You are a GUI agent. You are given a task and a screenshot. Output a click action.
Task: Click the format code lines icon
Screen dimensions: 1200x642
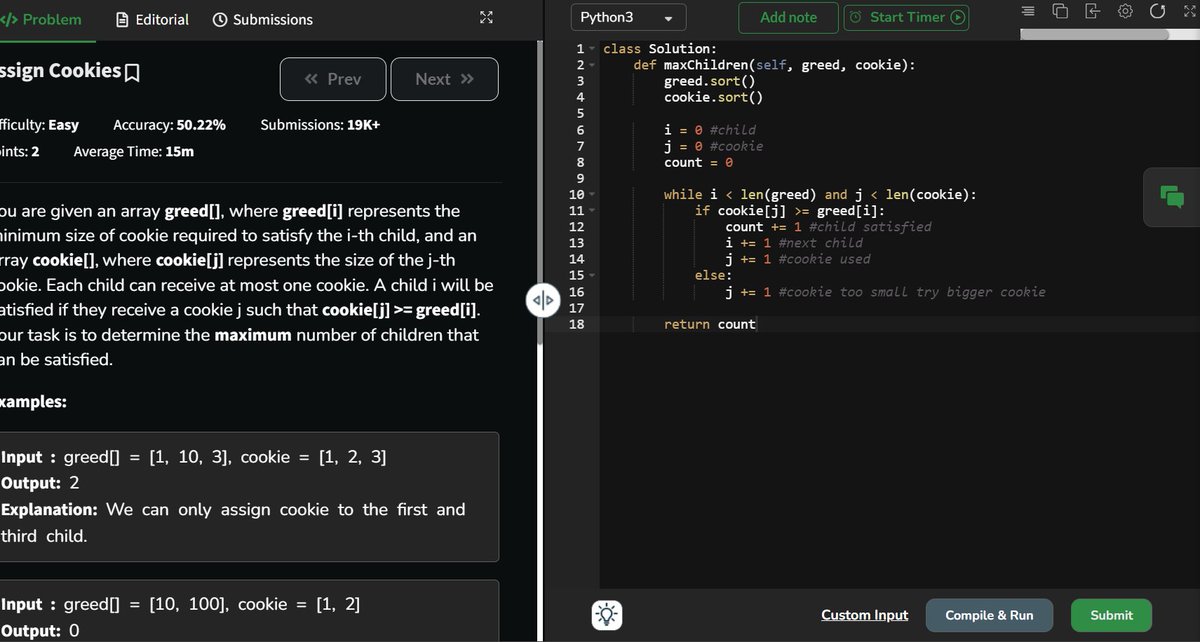[1028, 11]
